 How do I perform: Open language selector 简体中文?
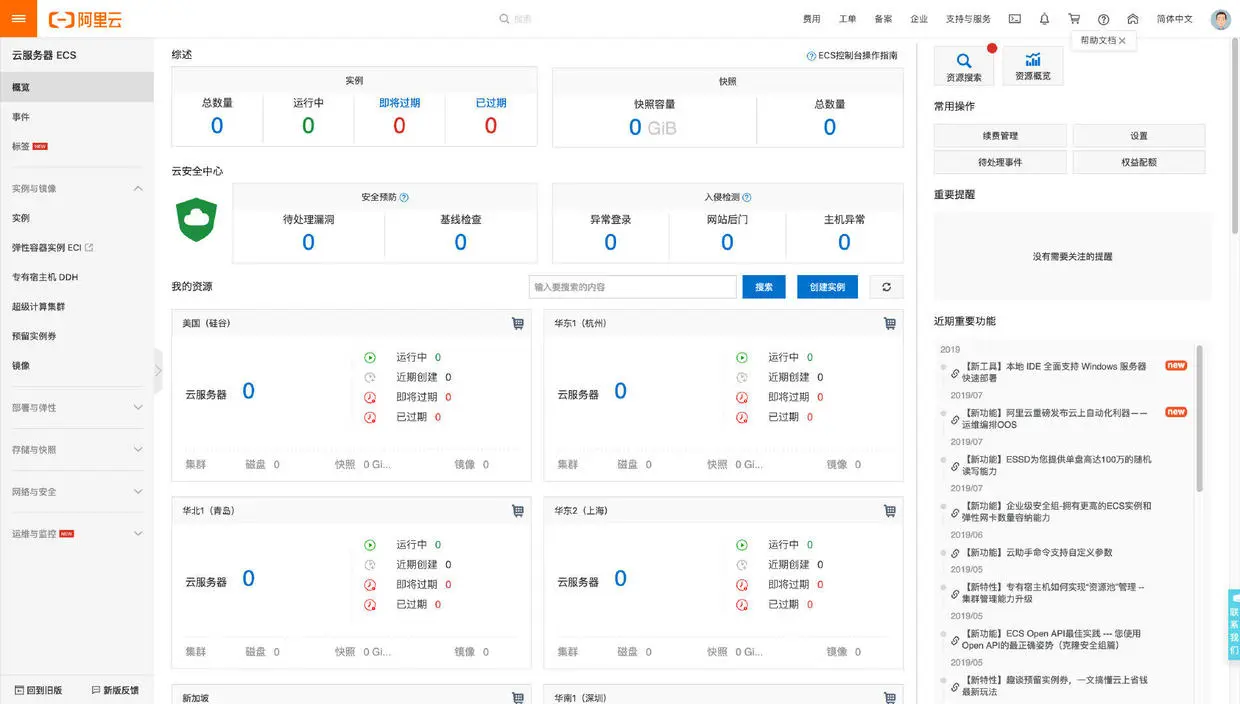[1174, 19]
